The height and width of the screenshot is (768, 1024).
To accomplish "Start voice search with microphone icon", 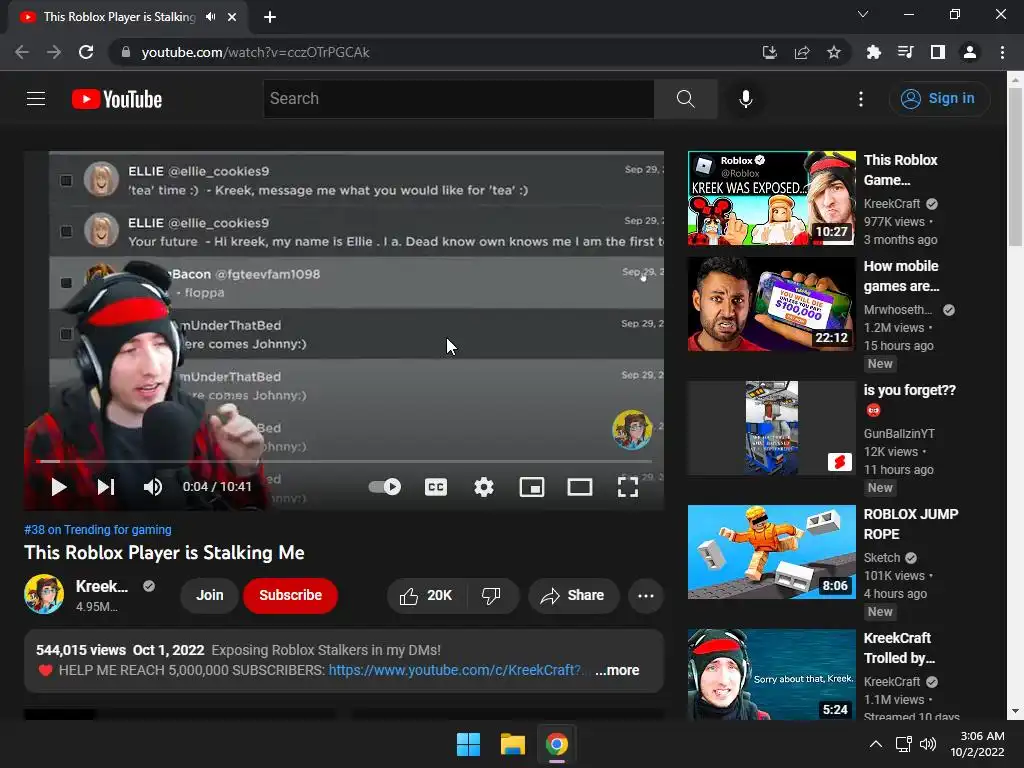I will click(746, 99).
